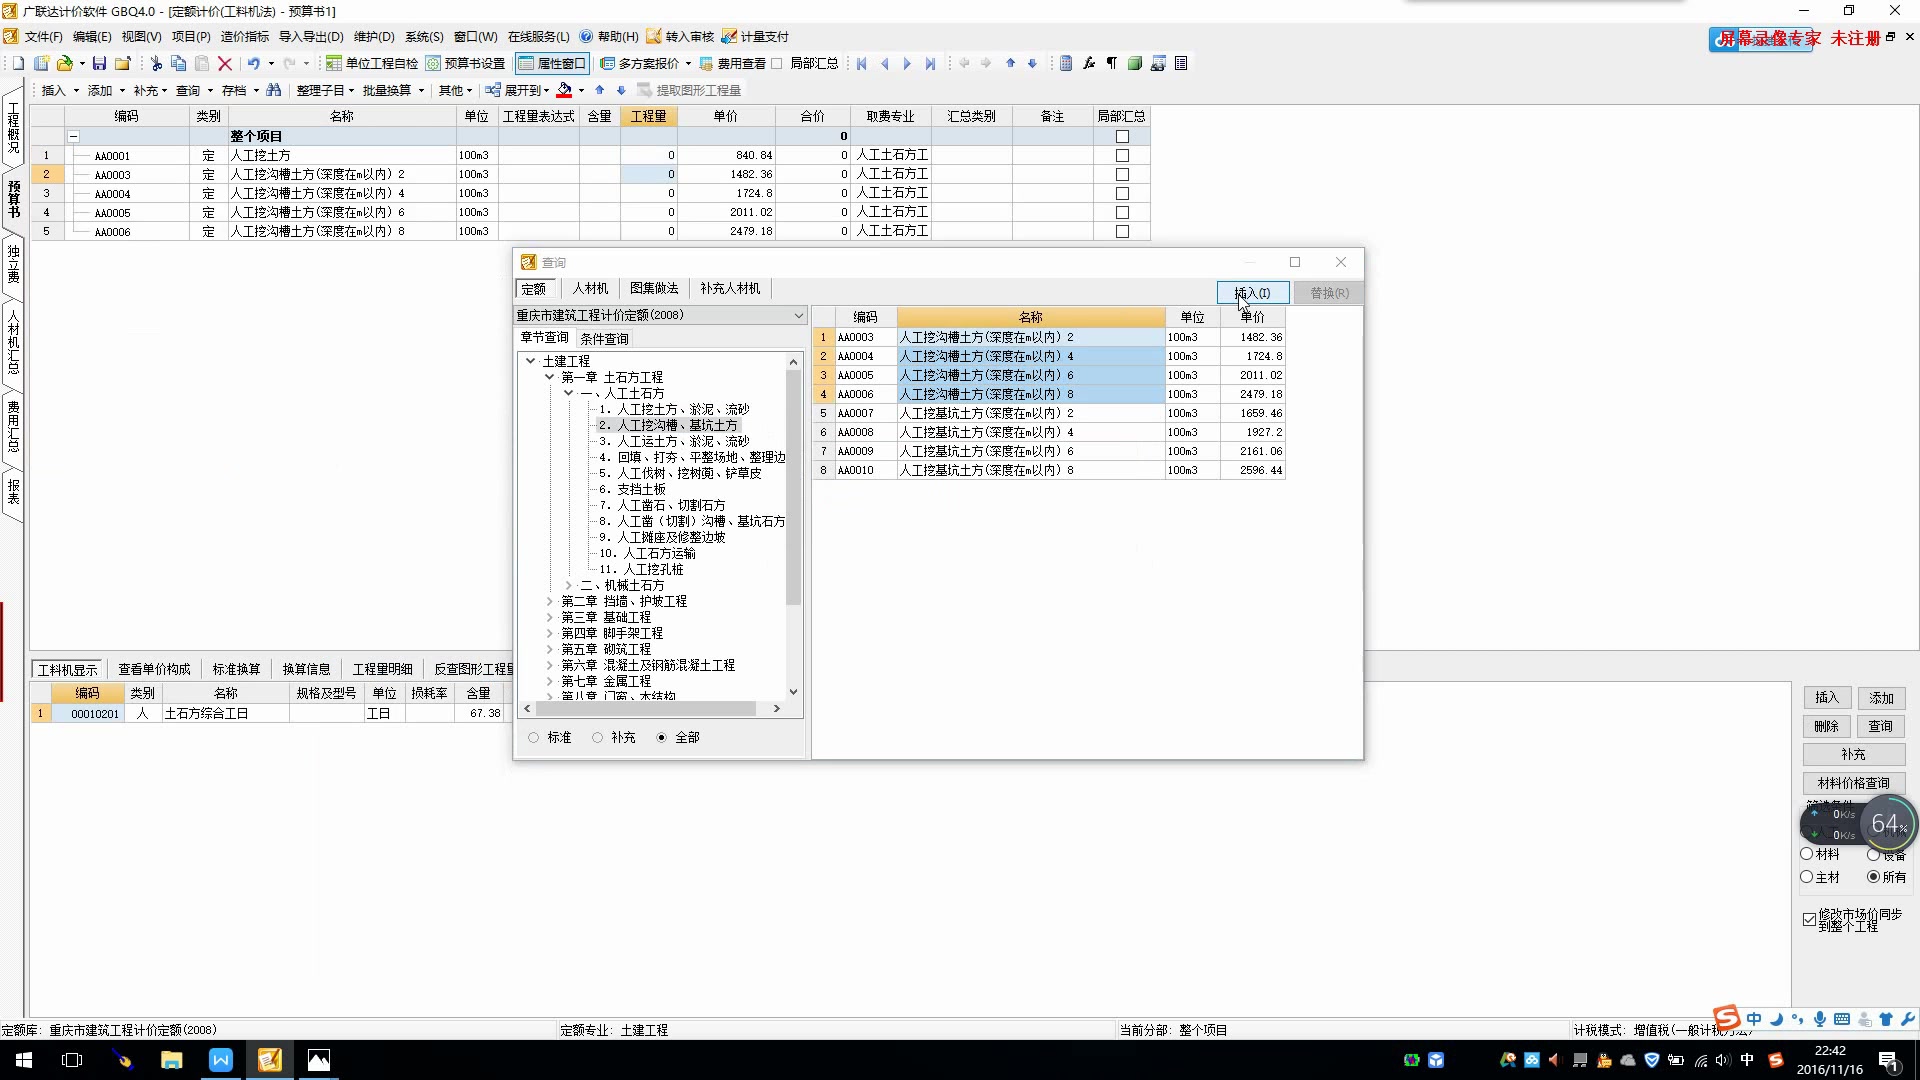Image resolution: width=1920 pixels, height=1080 pixels.
Task: Select result row AA0007 人工挖基坑土方
Action: point(1048,413)
